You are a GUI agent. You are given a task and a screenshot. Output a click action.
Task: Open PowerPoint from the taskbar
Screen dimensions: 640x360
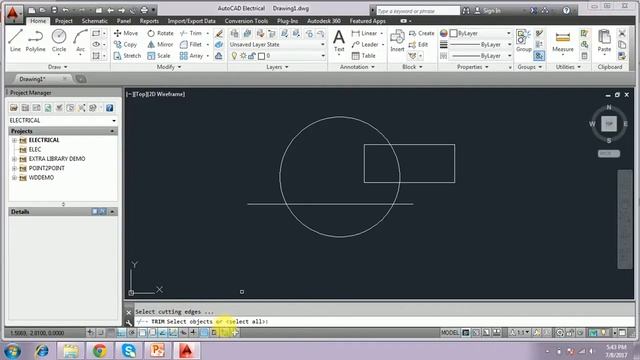point(158,351)
